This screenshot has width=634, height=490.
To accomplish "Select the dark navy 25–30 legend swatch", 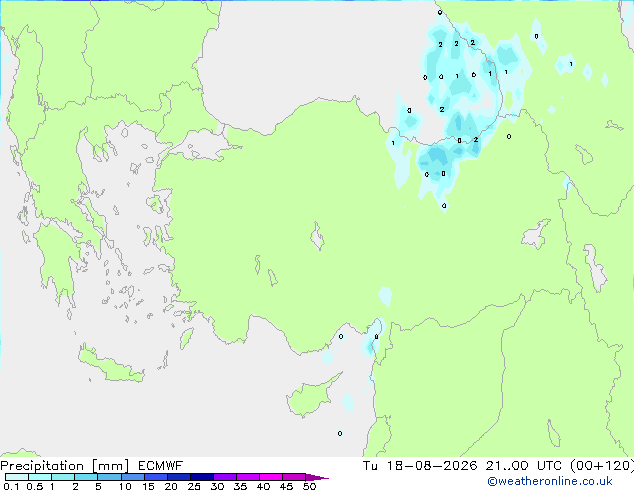I will [202, 477].
